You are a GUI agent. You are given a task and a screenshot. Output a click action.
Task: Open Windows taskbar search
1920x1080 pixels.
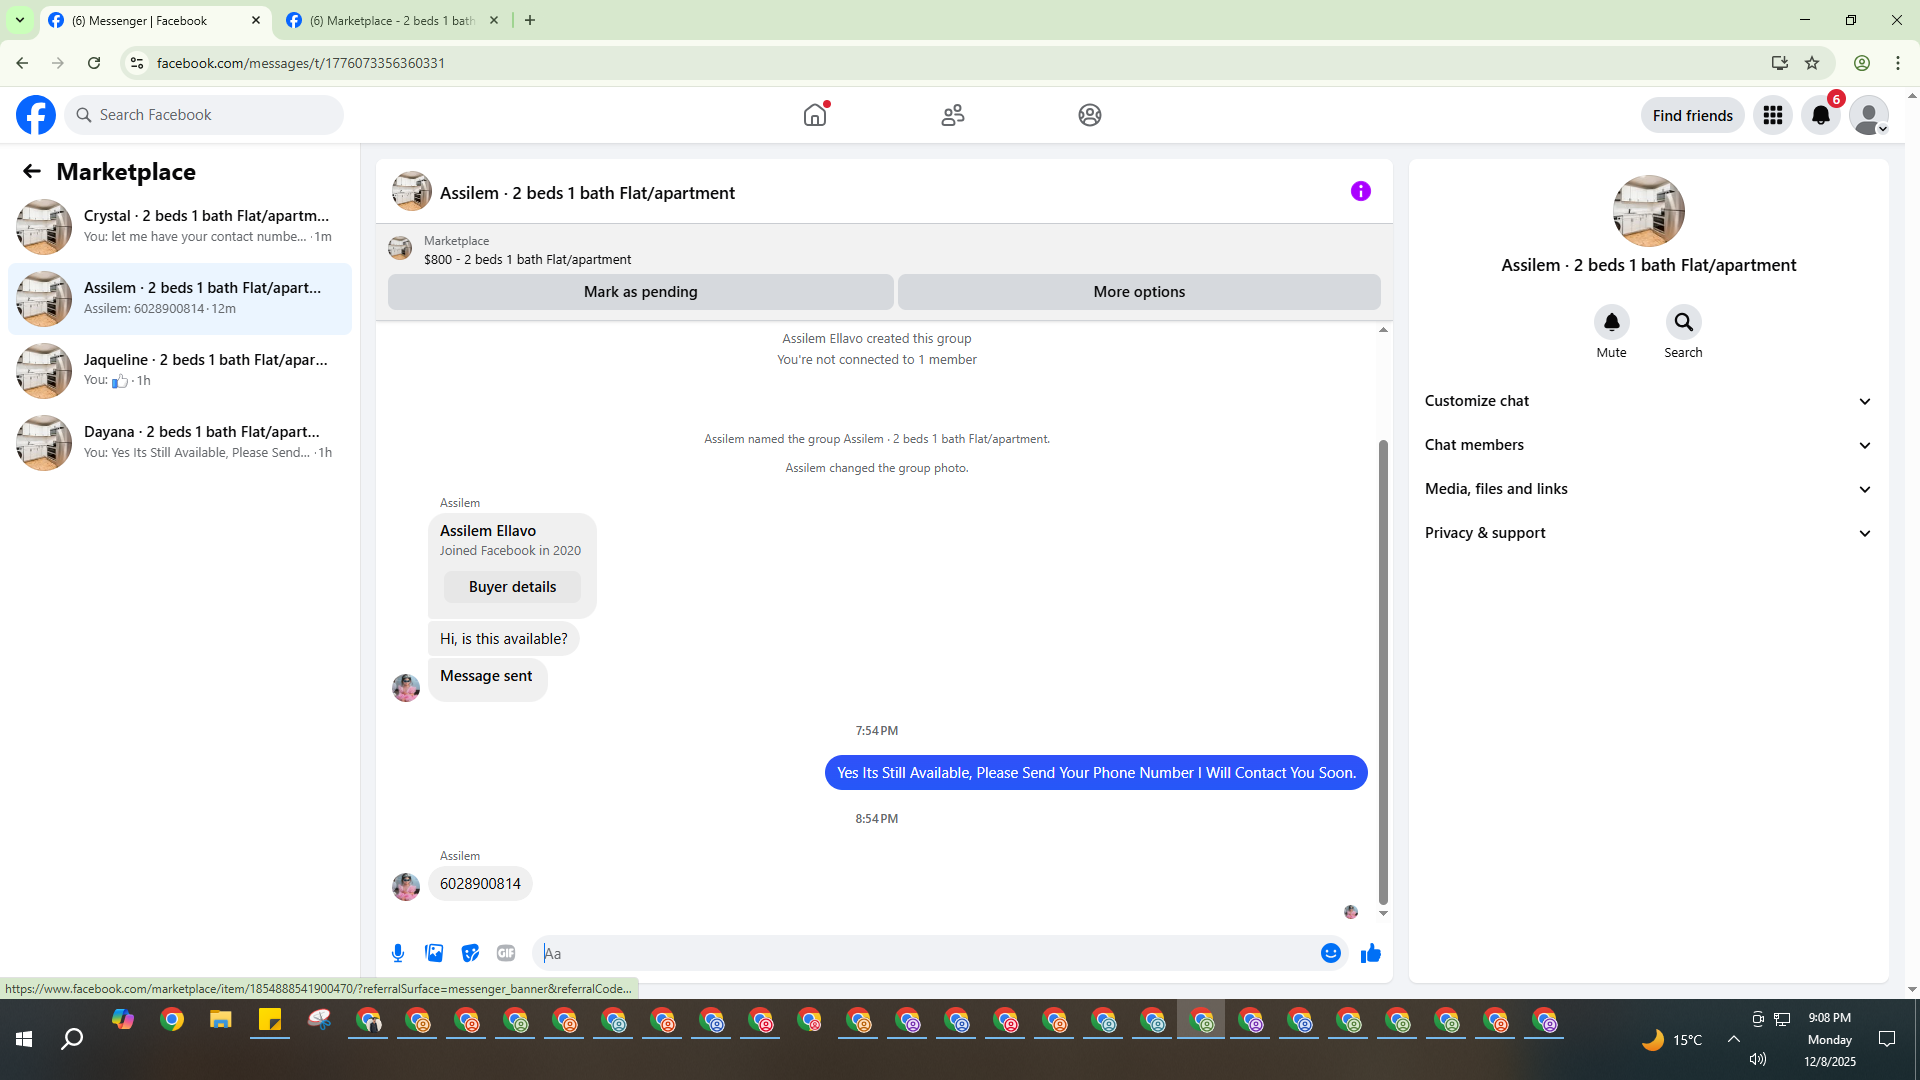(72, 1040)
